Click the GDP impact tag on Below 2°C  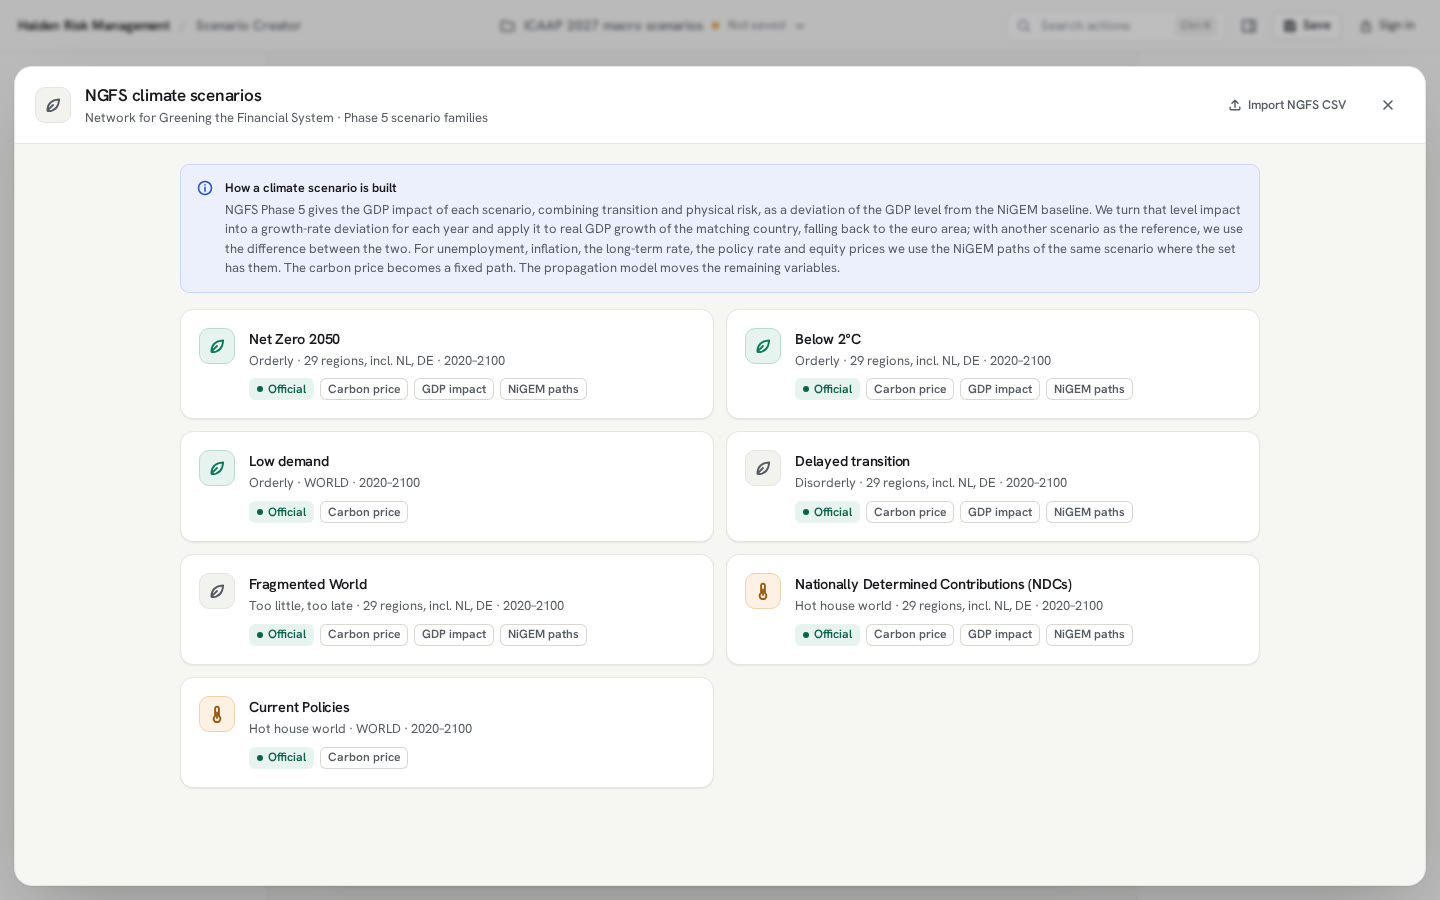click(x=1000, y=389)
